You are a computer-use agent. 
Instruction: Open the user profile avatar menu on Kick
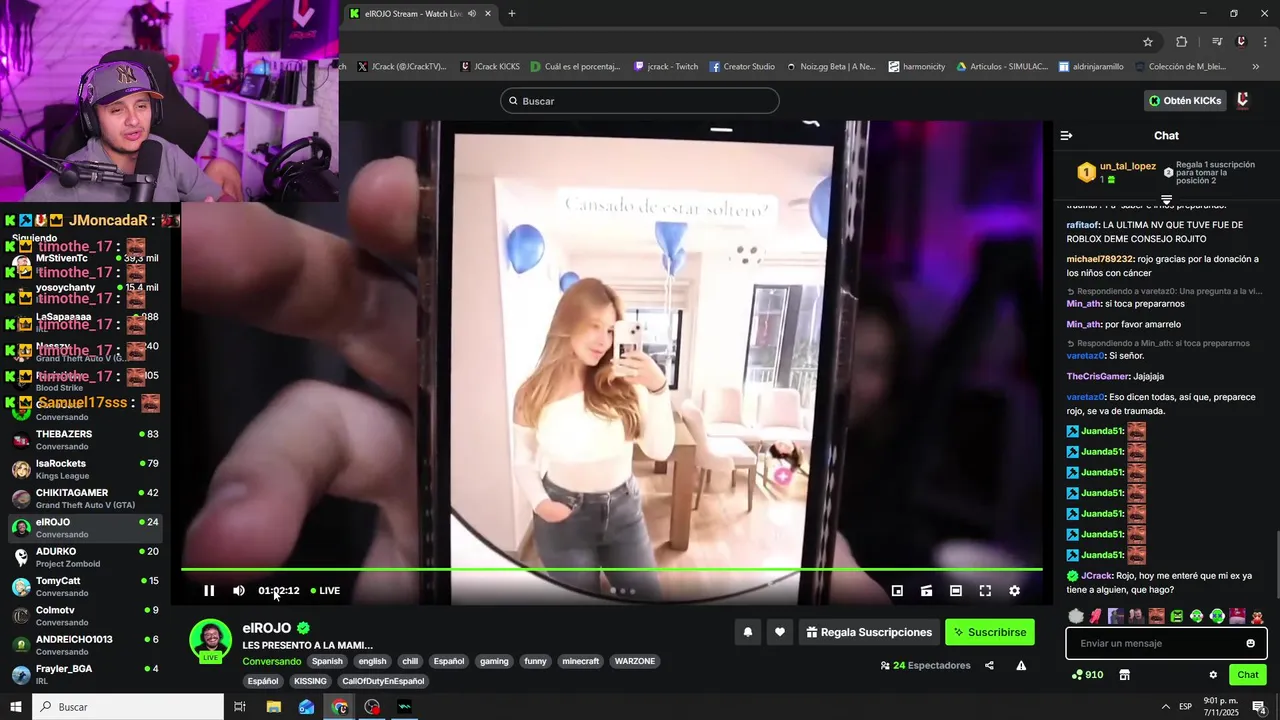point(1243,101)
